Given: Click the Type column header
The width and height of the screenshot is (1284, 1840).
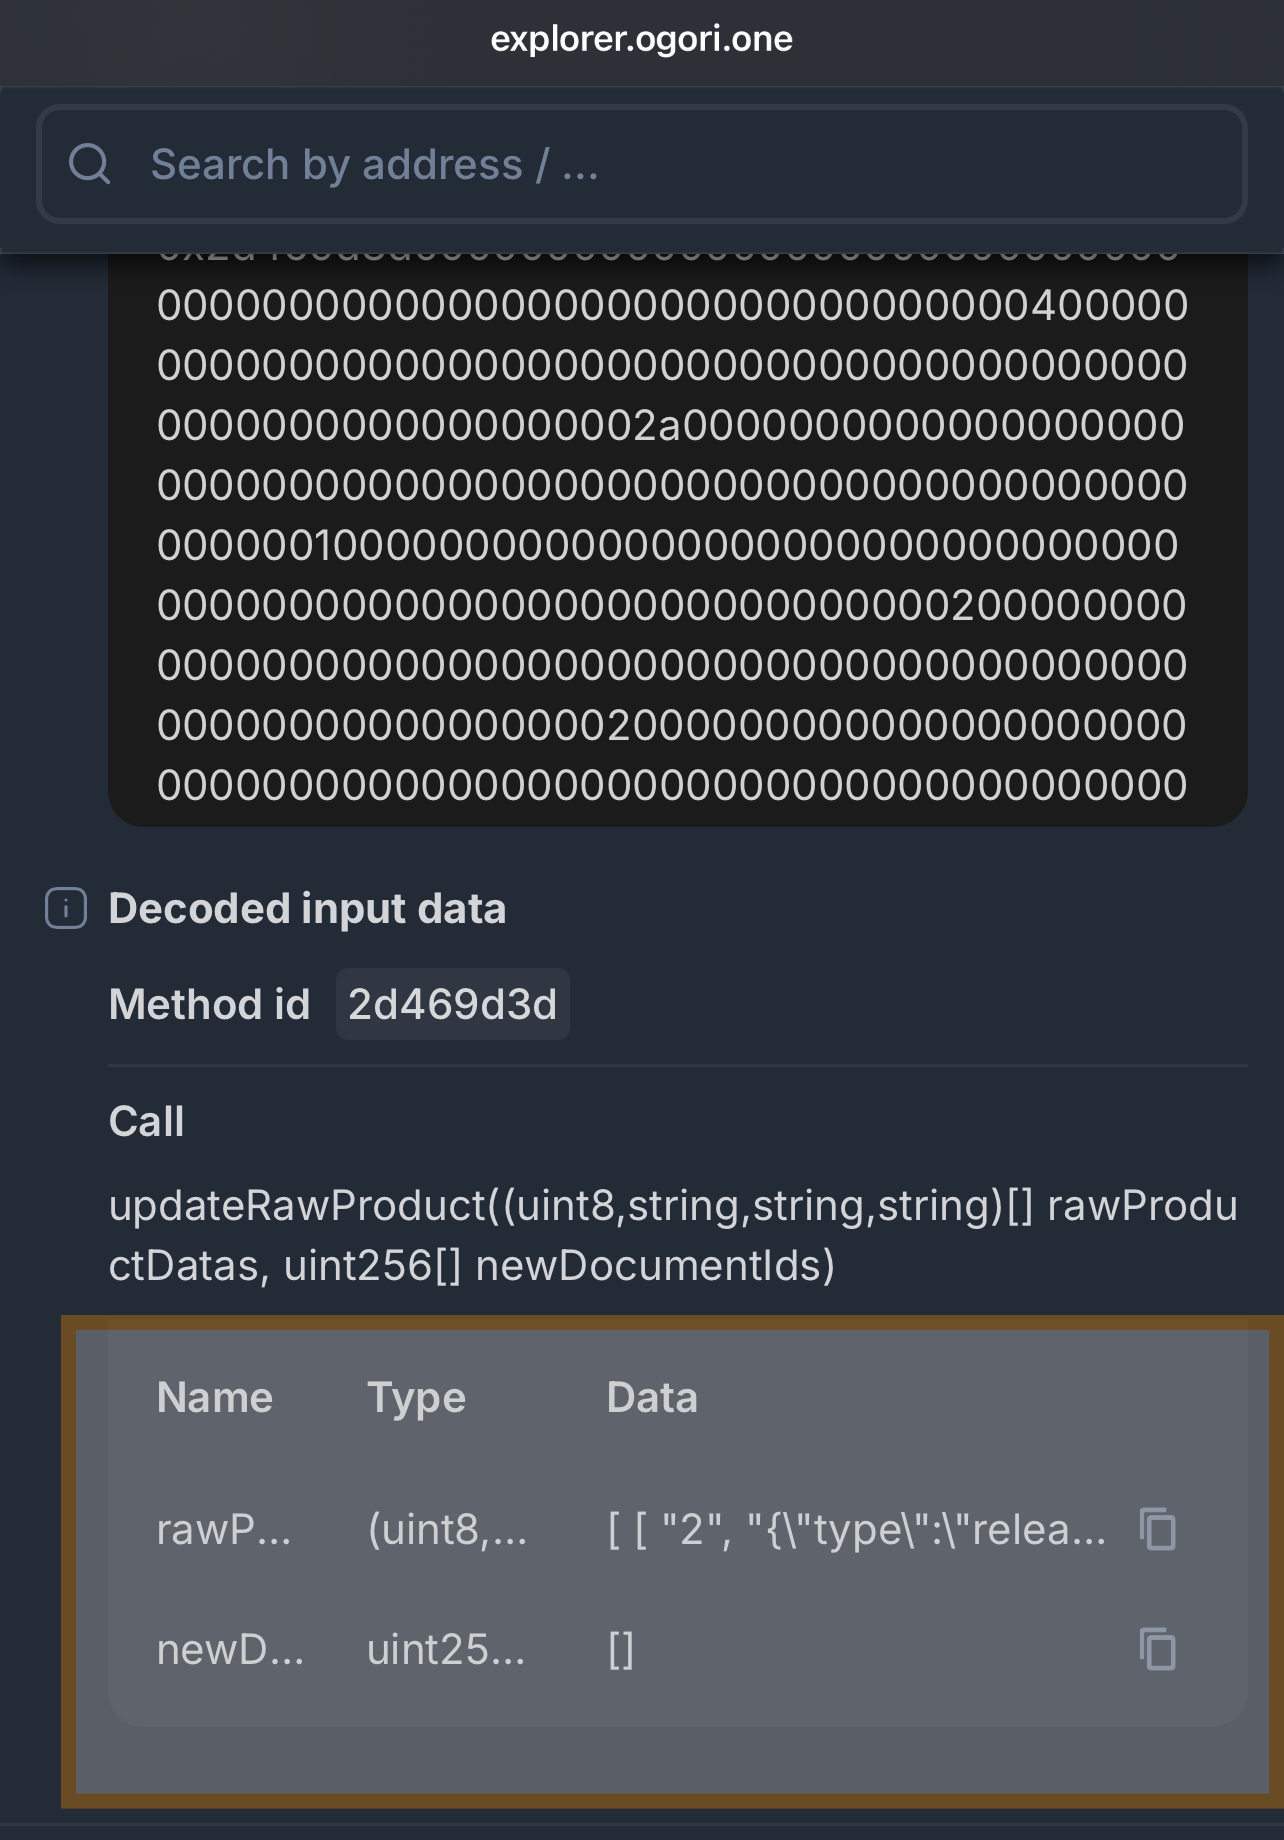Looking at the screenshot, I should click(x=416, y=1397).
